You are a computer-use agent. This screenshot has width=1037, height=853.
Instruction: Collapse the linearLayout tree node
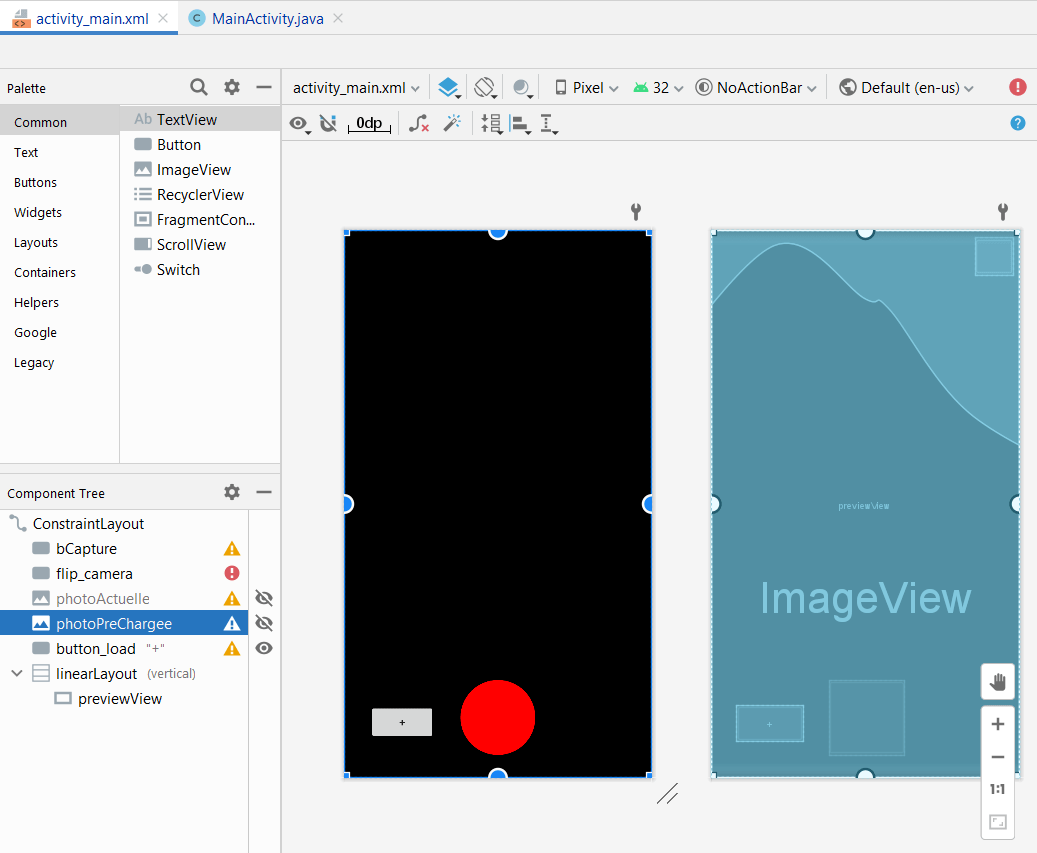(x=17, y=673)
